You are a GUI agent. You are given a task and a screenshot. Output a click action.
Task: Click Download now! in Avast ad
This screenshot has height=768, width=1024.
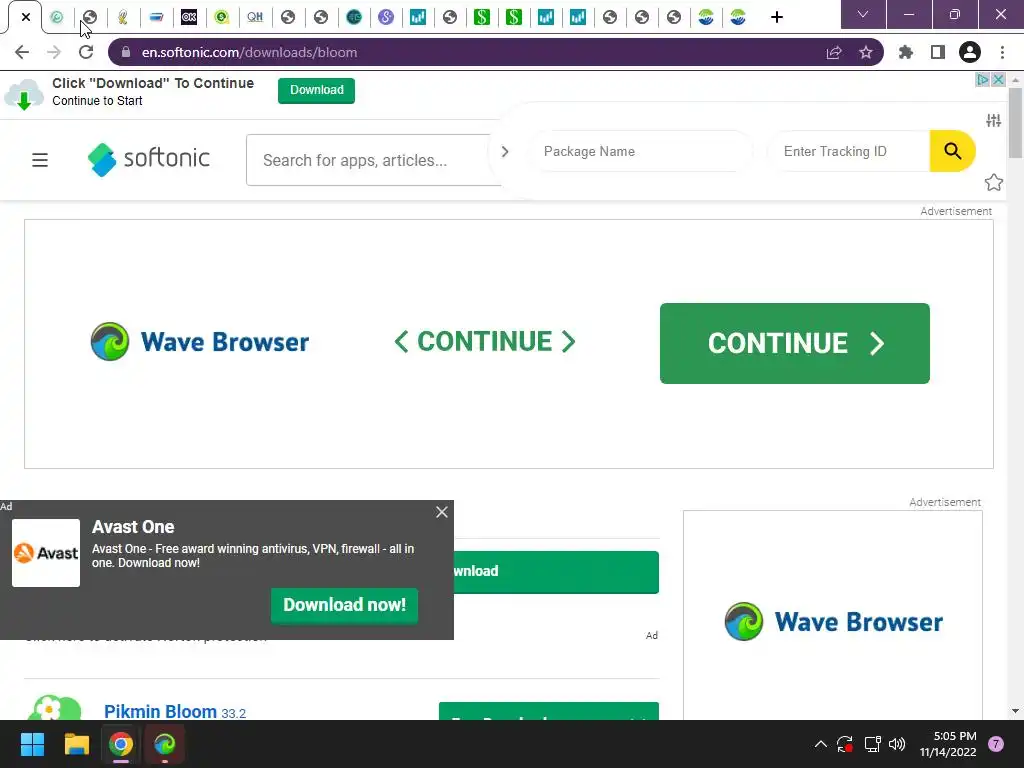344,605
